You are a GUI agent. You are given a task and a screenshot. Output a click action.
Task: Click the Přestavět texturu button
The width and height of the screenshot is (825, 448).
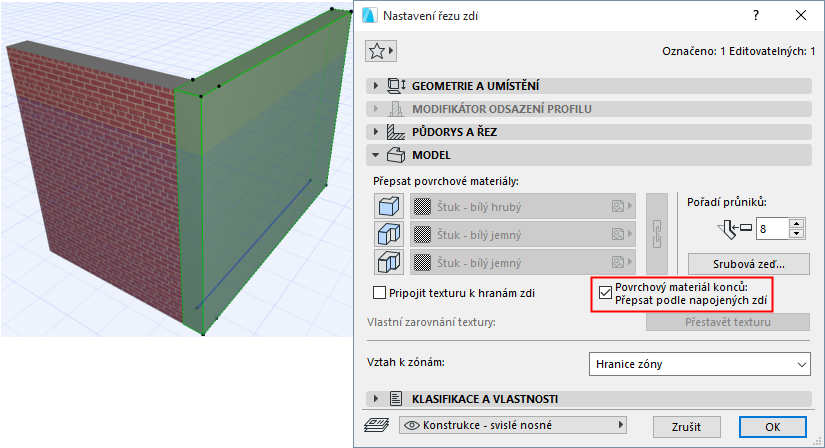pyautogui.click(x=728, y=322)
